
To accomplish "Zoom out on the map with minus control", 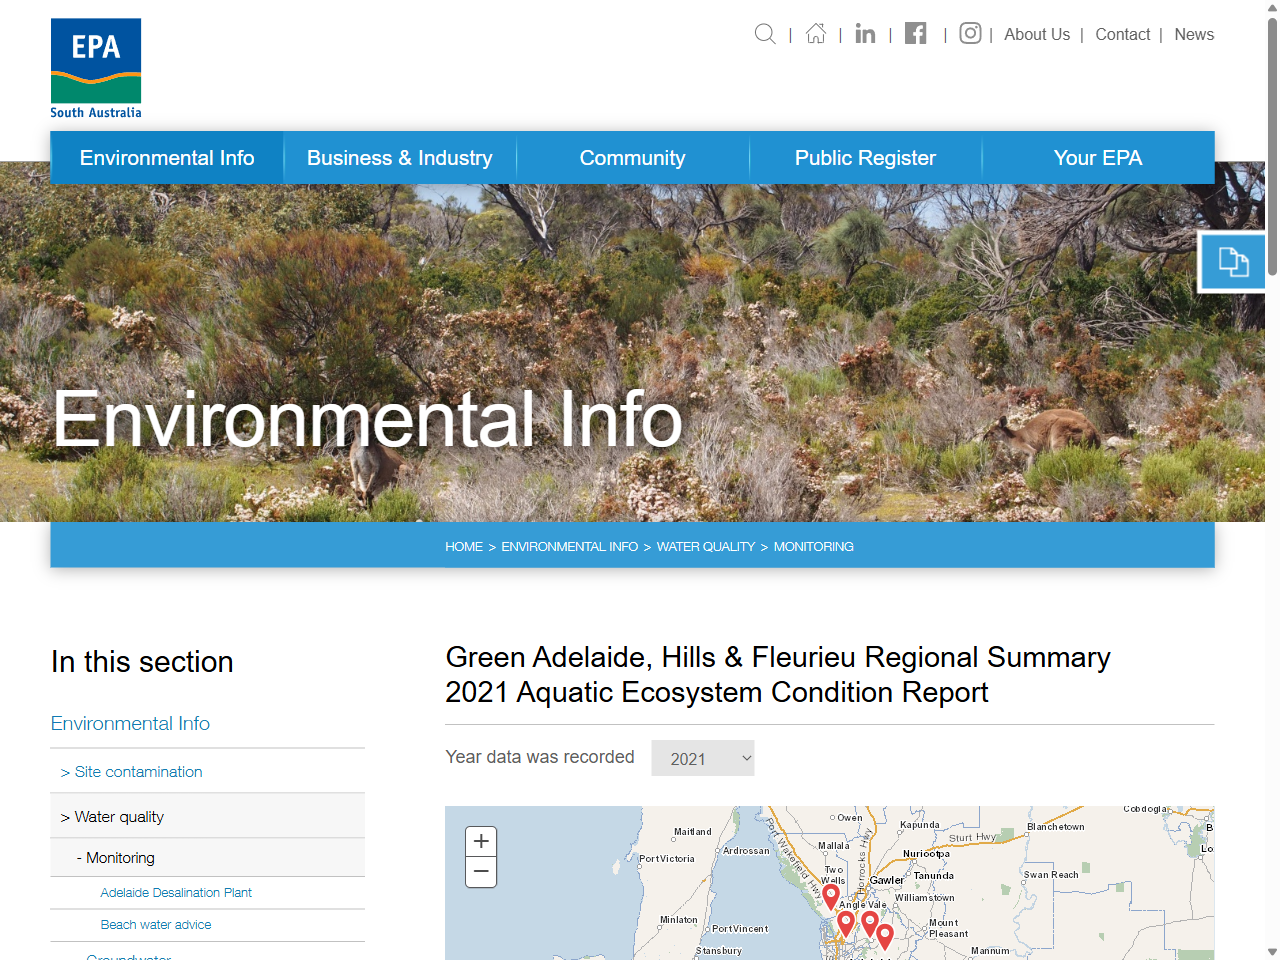I will tap(481, 872).
